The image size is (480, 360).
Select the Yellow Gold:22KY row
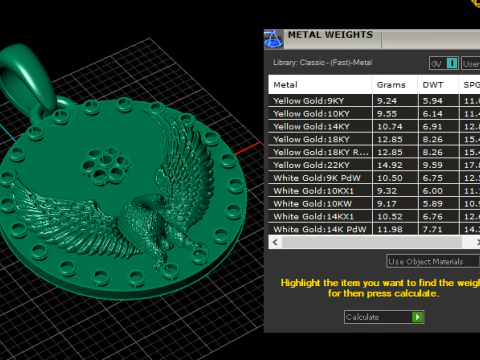coord(374,165)
